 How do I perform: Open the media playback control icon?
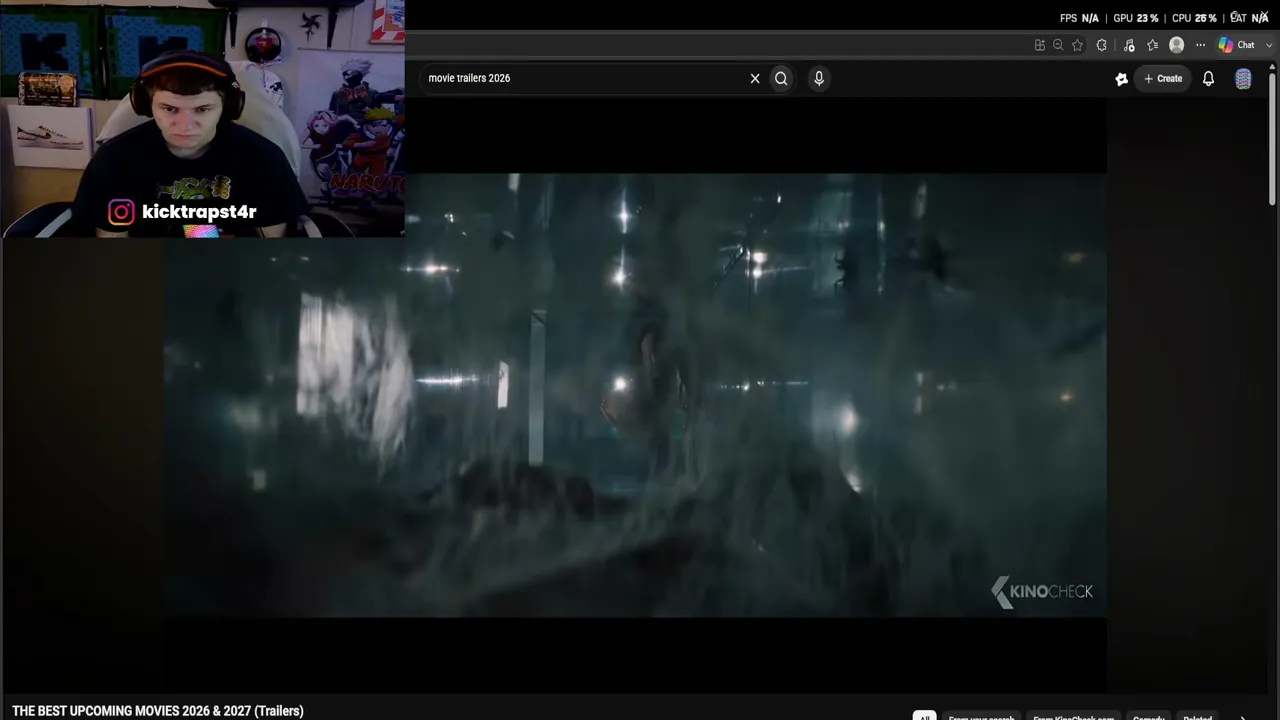click(1129, 45)
